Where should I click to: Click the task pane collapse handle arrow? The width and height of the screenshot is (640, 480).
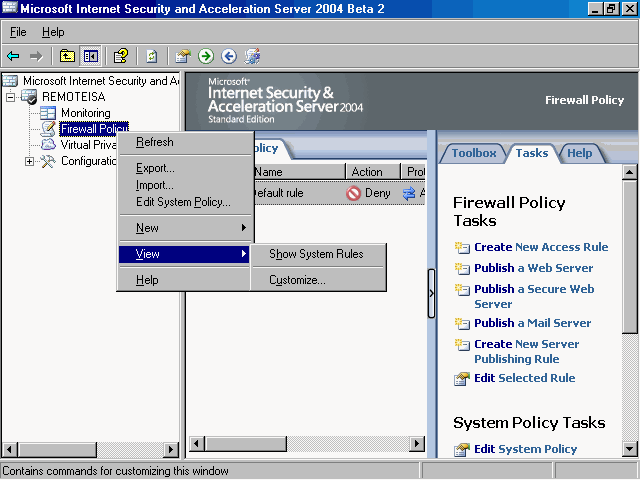click(x=431, y=294)
